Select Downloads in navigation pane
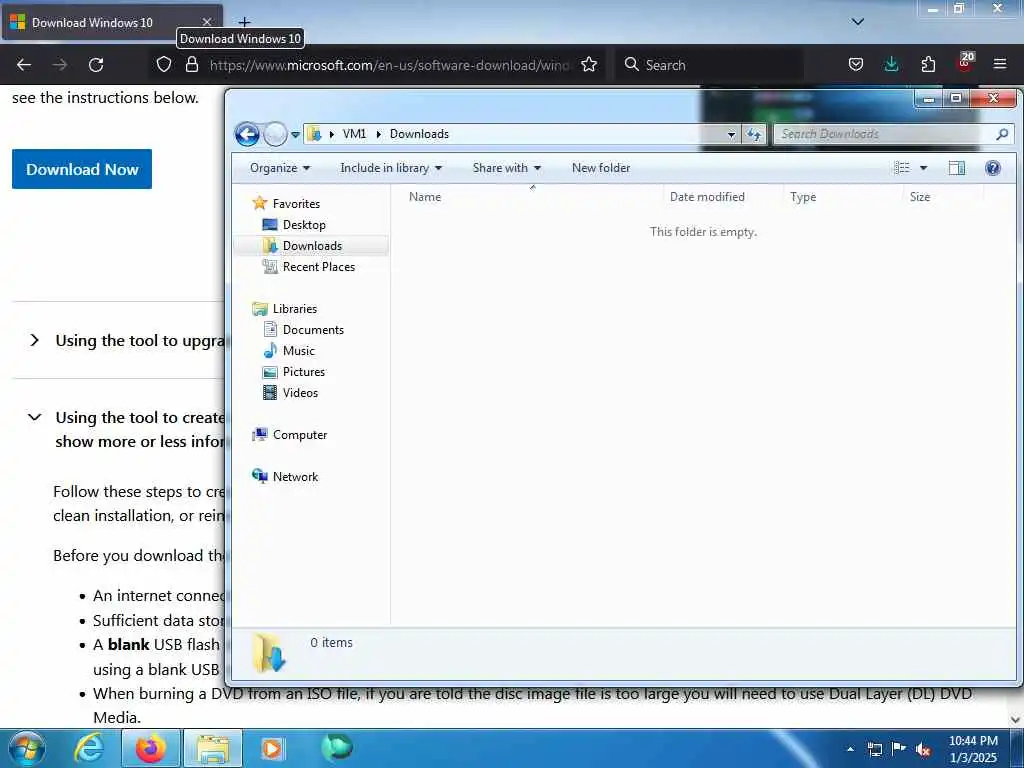1024x768 pixels. point(312,246)
